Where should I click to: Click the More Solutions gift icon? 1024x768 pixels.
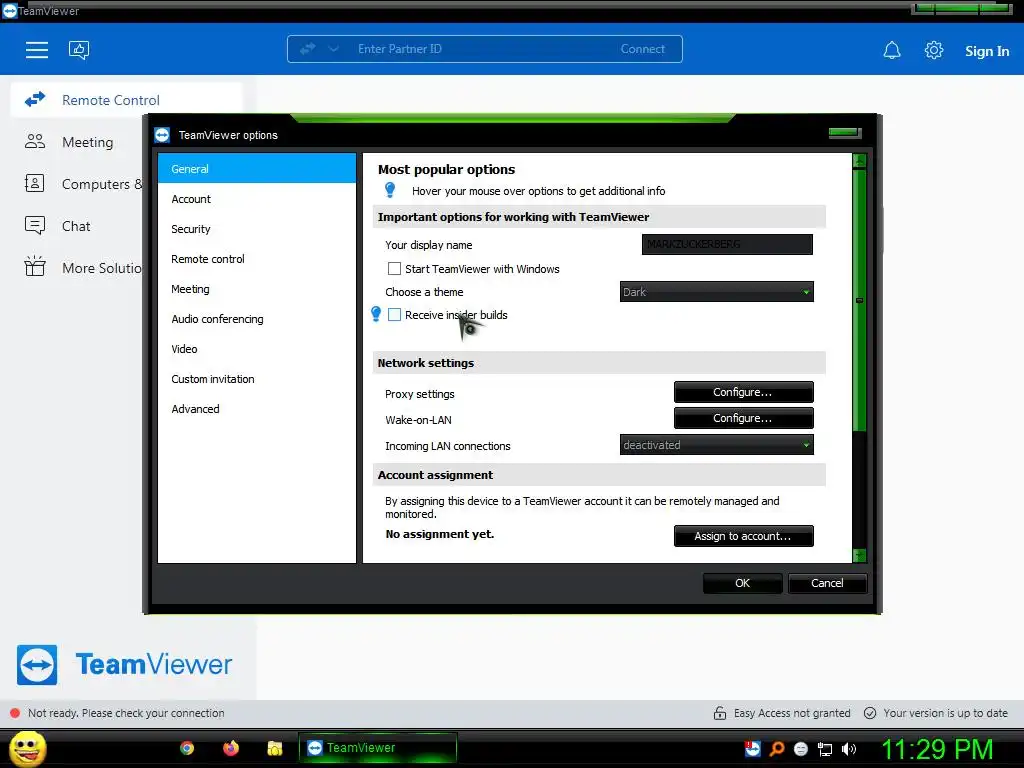(x=35, y=266)
